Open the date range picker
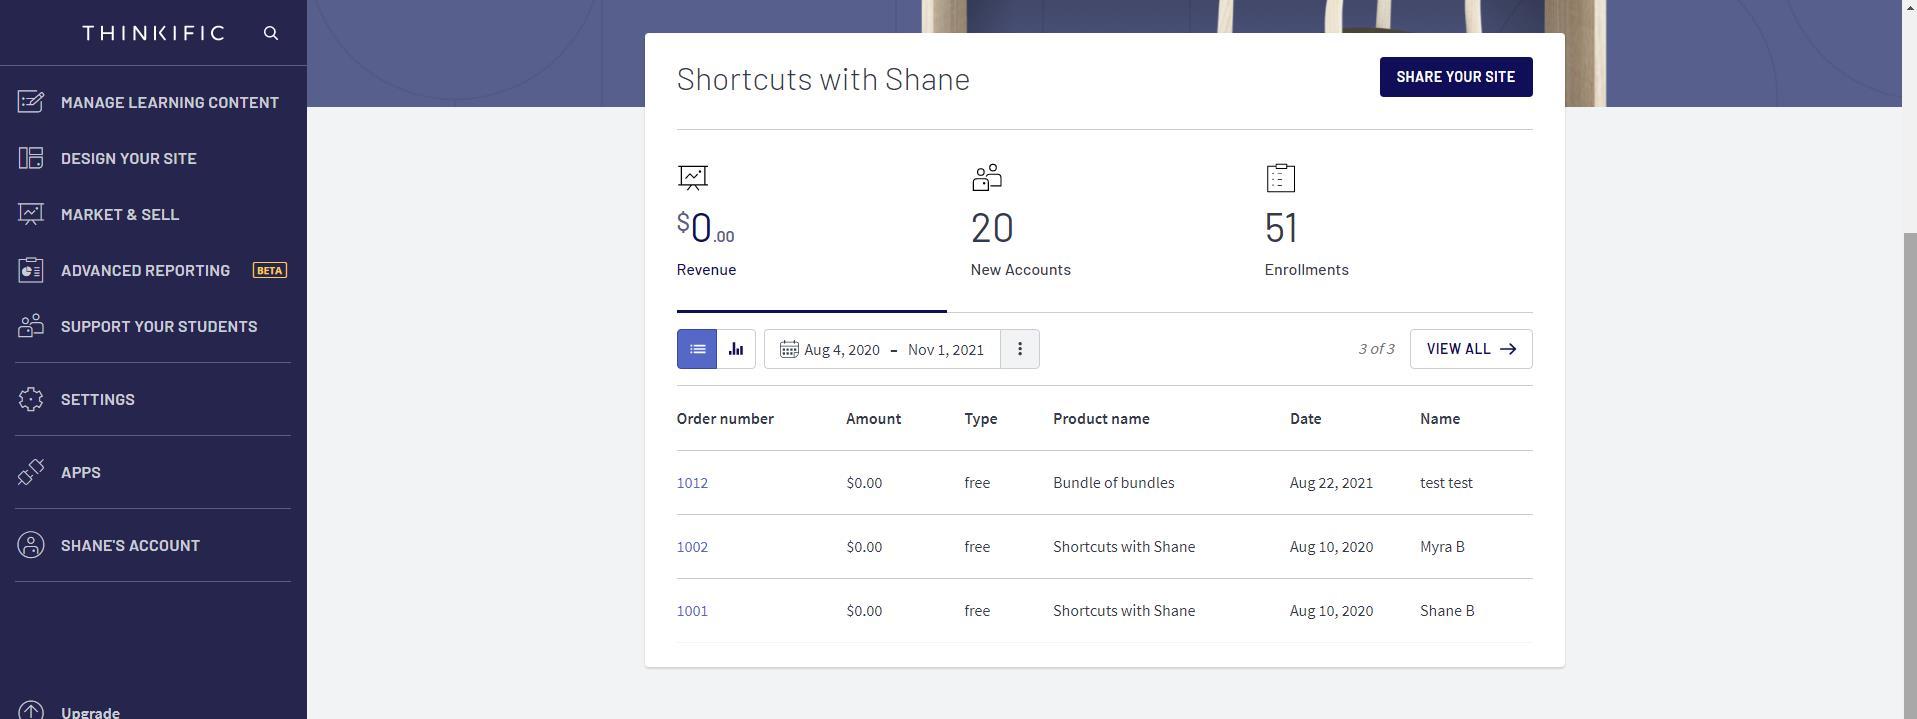 click(882, 349)
